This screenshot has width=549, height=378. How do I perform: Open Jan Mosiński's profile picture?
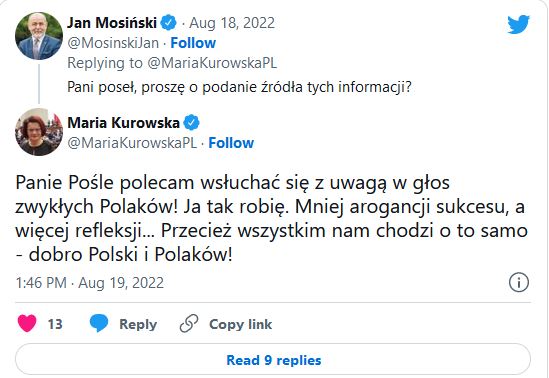click(39, 36)
